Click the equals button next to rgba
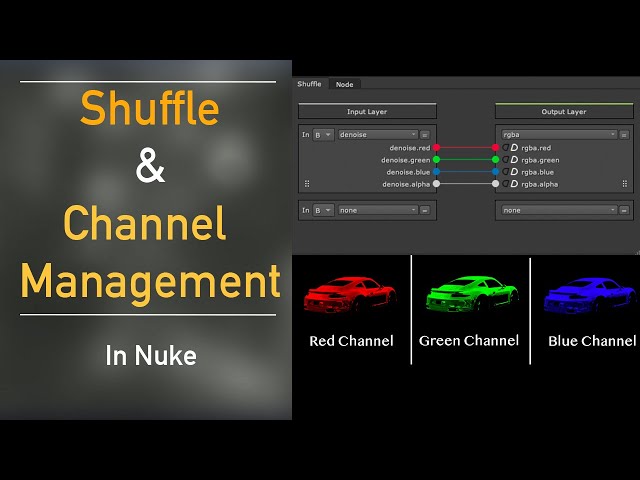This screenshot has width=640, height=480. [624, 135]
